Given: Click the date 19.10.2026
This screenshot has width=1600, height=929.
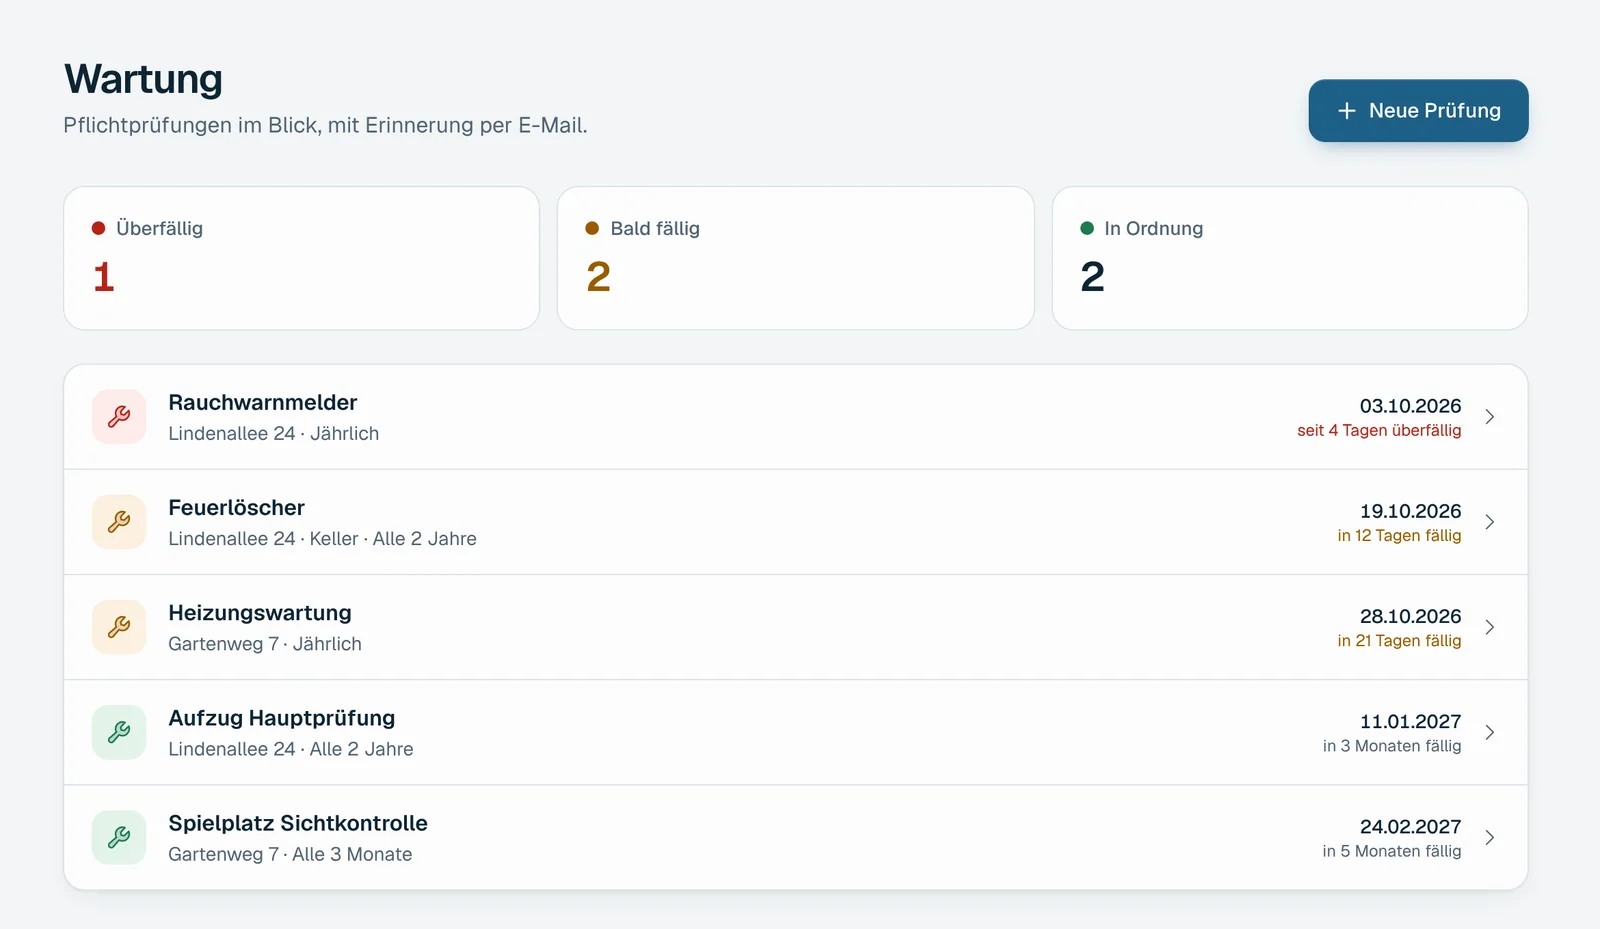Looking at the screenshot, I should pyautogui.click(x=1410, y=511).
